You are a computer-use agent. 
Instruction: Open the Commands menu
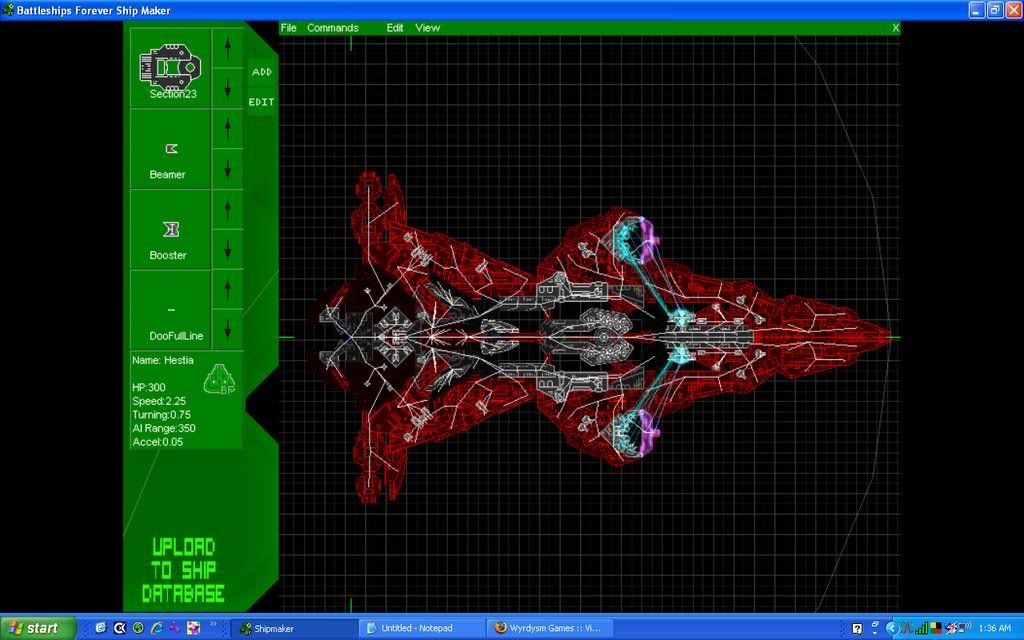(x=332, y=28)
